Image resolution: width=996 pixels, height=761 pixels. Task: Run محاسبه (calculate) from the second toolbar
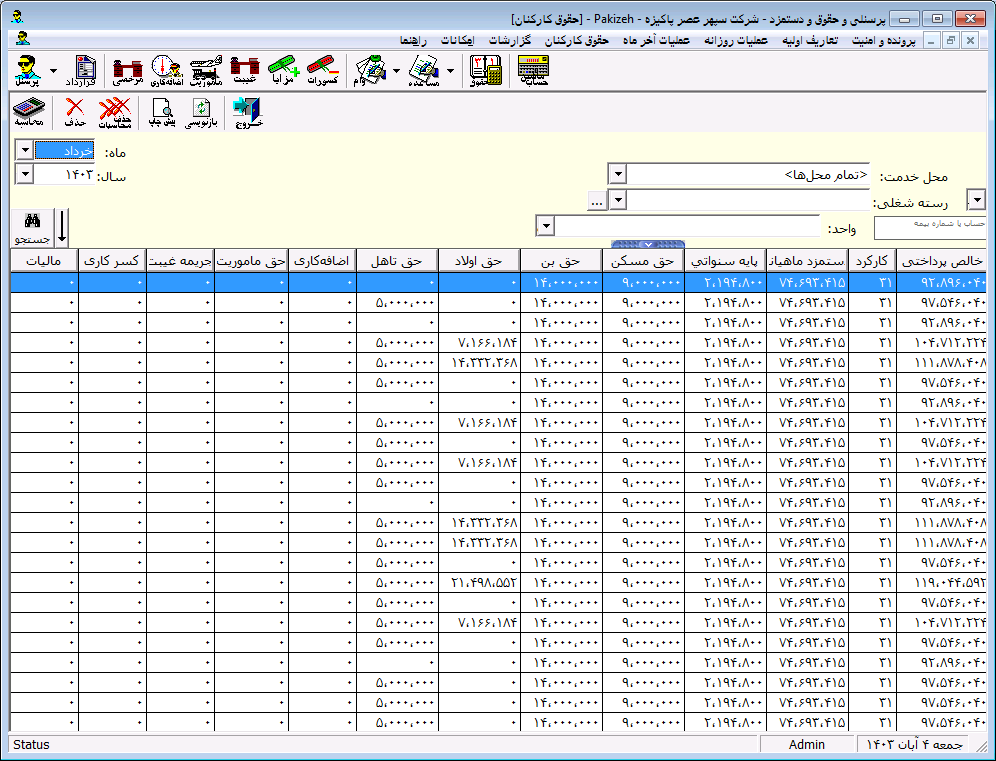29,112
